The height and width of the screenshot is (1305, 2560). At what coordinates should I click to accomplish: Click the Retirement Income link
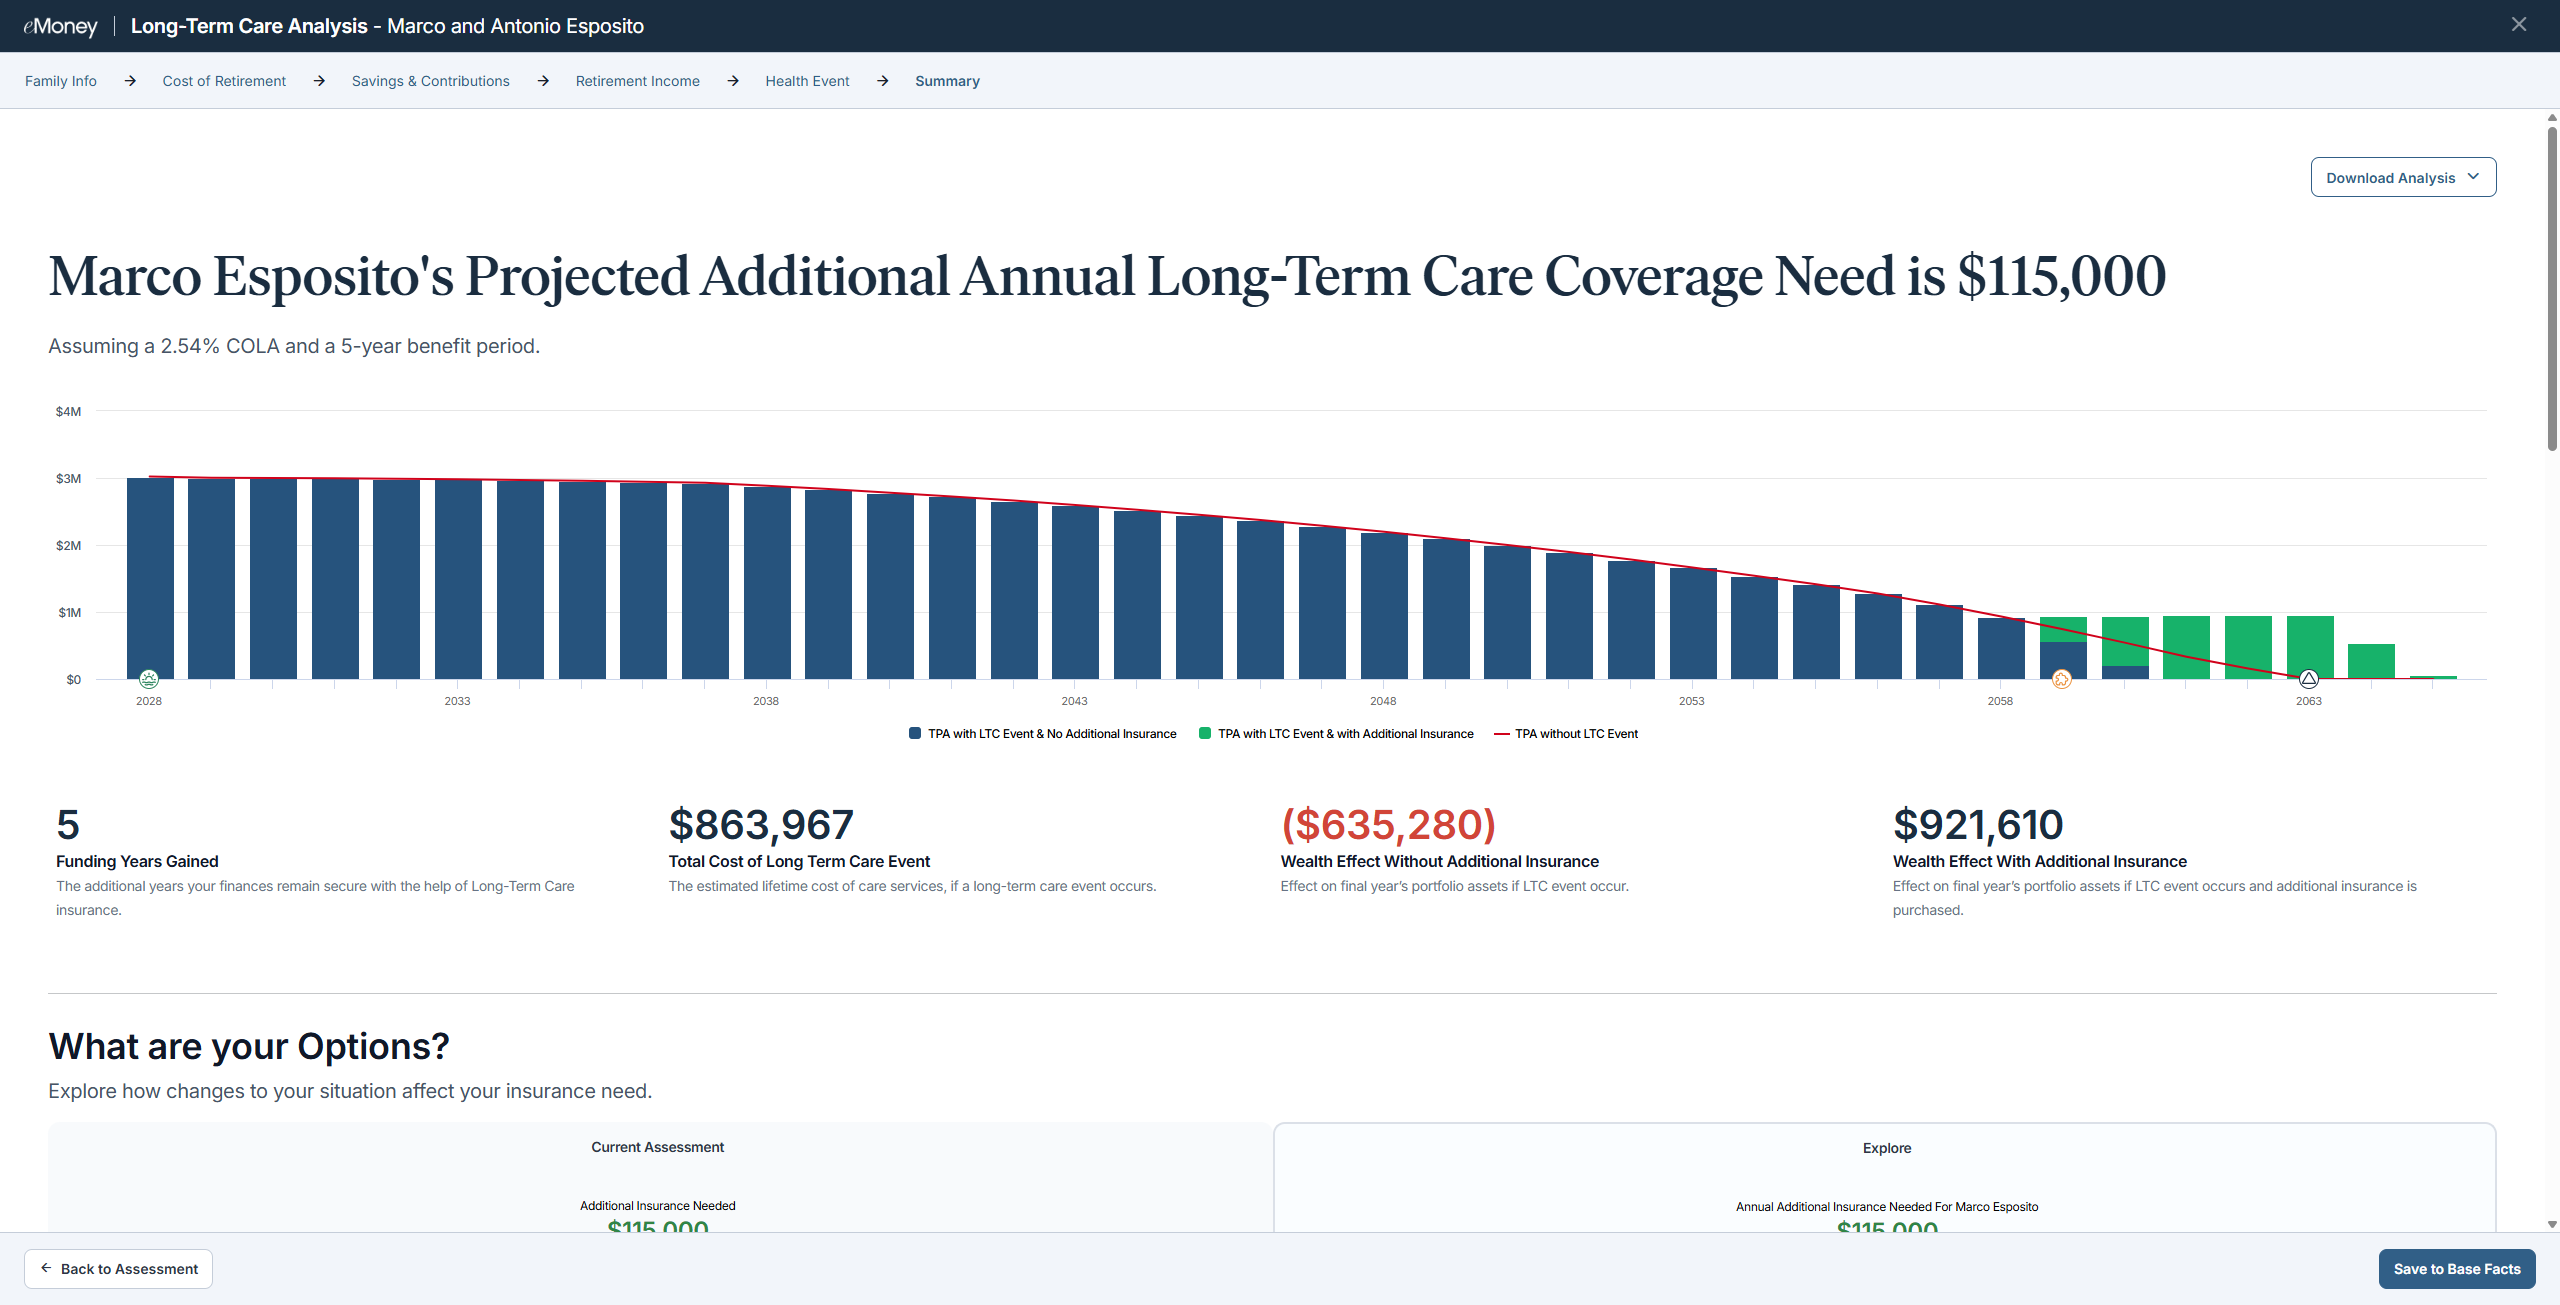[637, 81]
